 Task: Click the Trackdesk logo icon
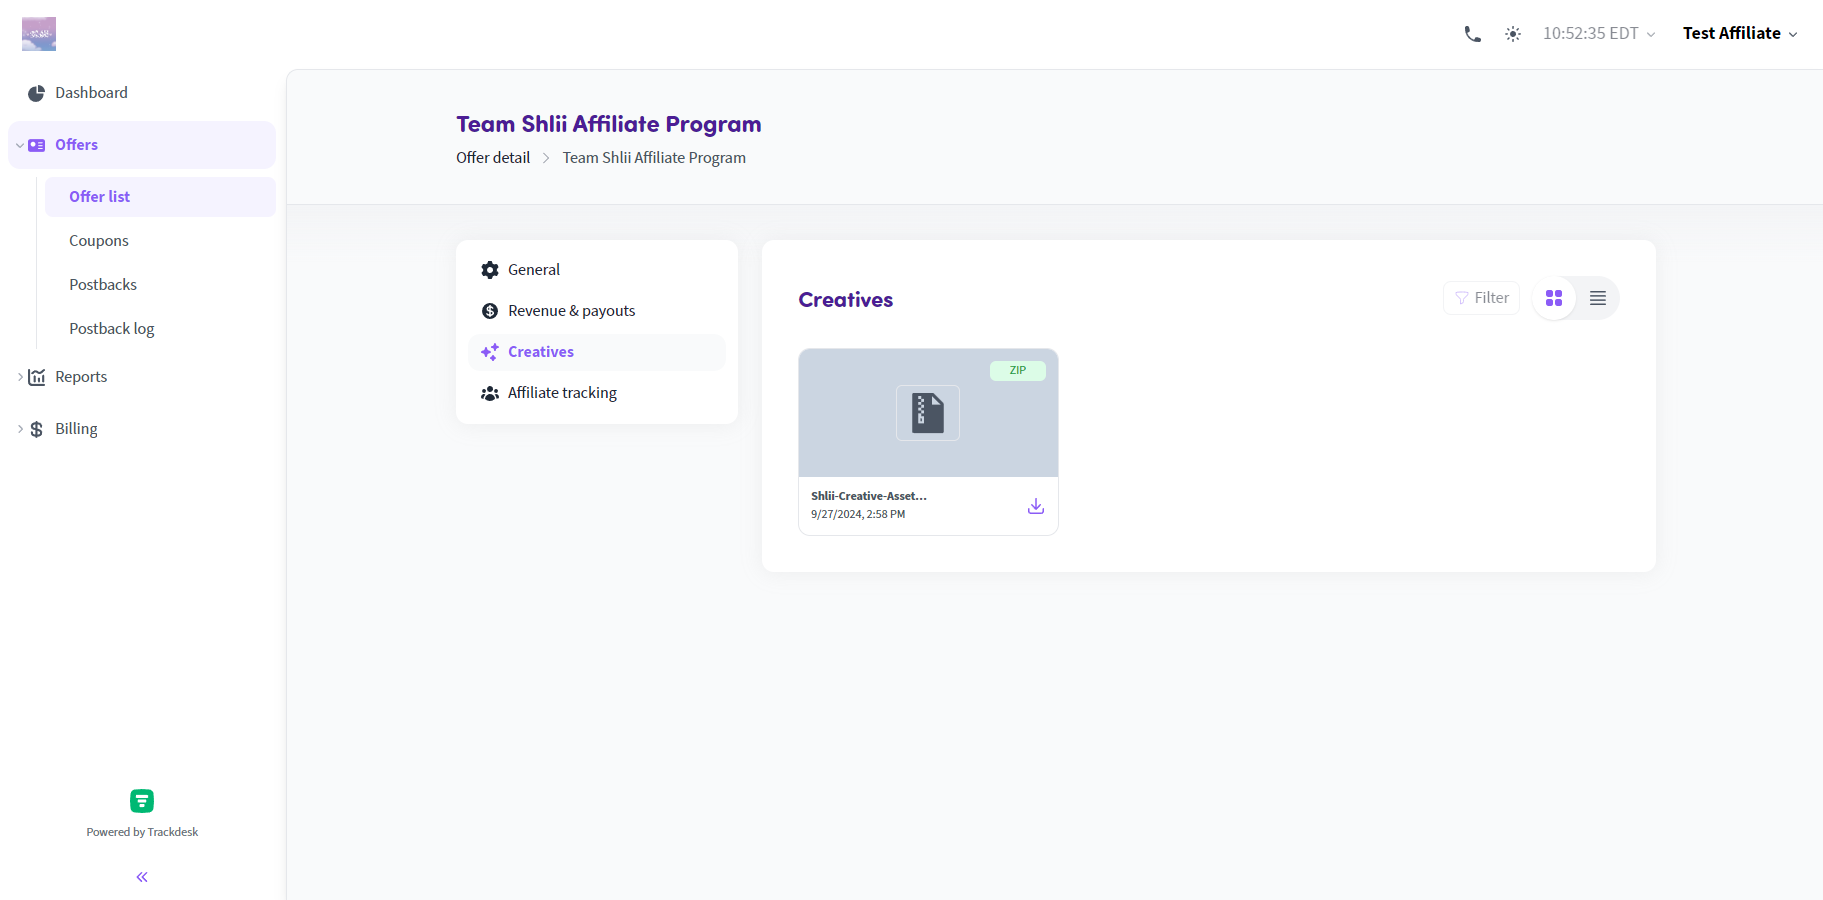point(142,801)
